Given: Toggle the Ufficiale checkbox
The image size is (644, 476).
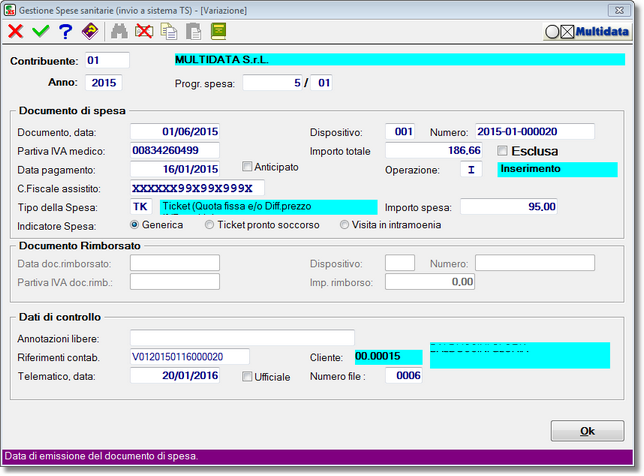Looking at the screenshot, I should tap(247, 377).
